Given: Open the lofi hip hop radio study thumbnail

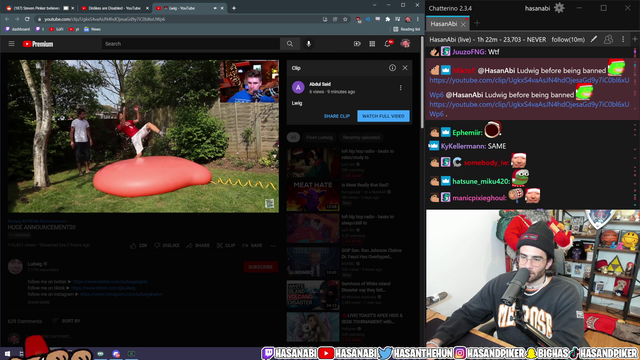Looking at the screenshot, I should [x=313, y=163].
